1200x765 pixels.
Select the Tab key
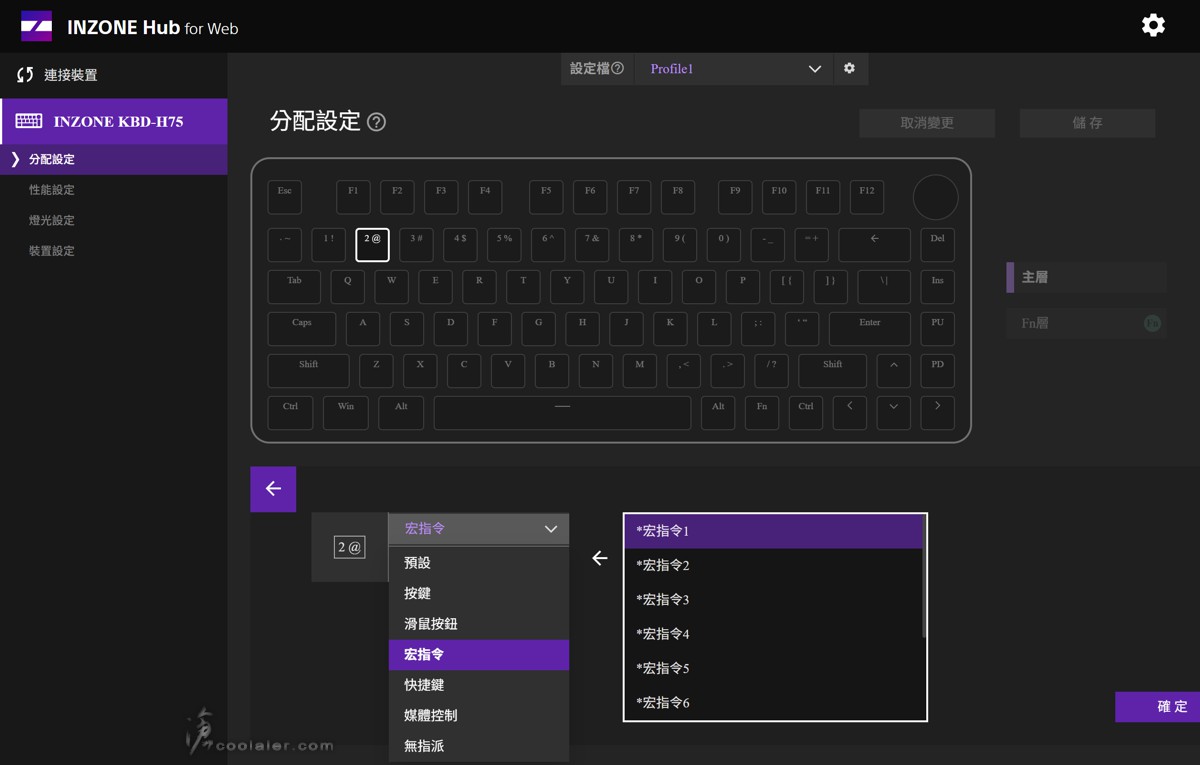pyautogui.click(x=294, y=286)
